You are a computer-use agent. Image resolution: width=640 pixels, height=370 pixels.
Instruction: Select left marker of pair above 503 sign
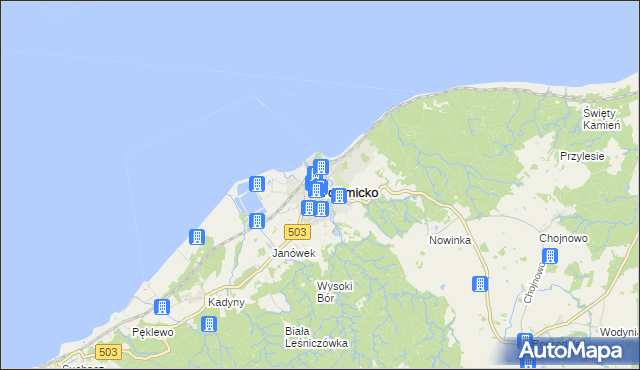tap(309, 208)
